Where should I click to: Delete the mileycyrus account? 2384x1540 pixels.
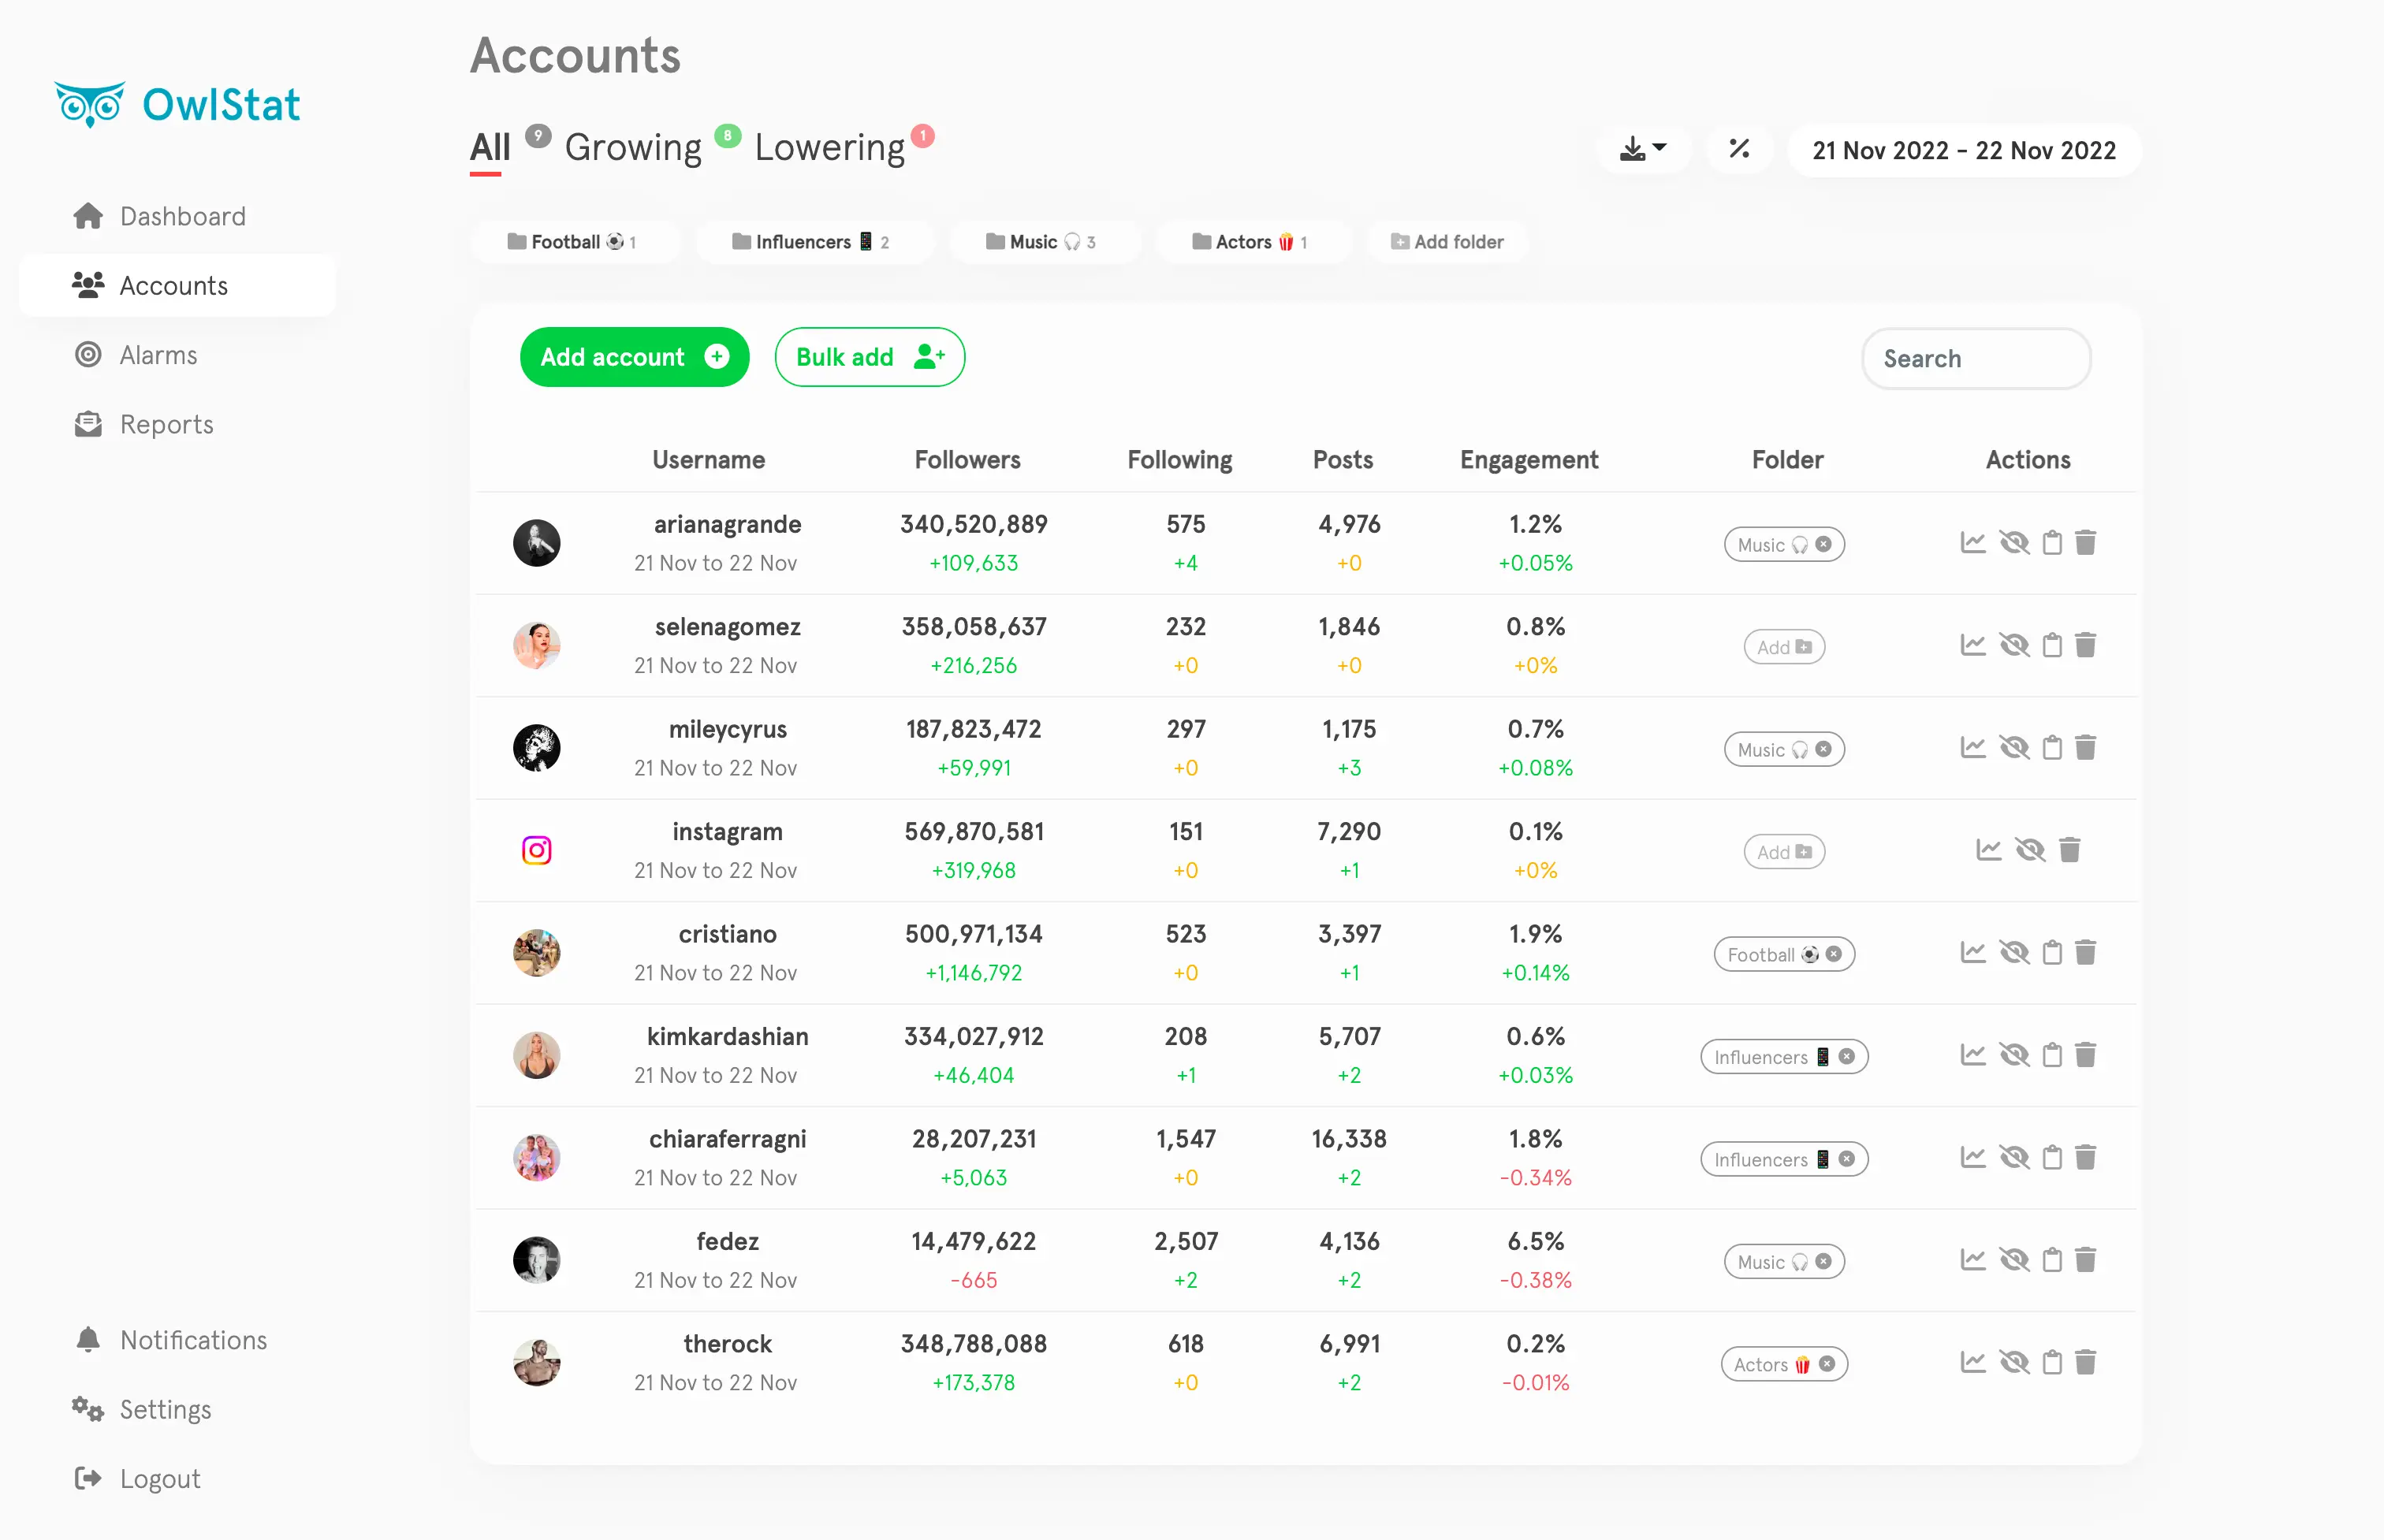click(x=2085, y=748)
